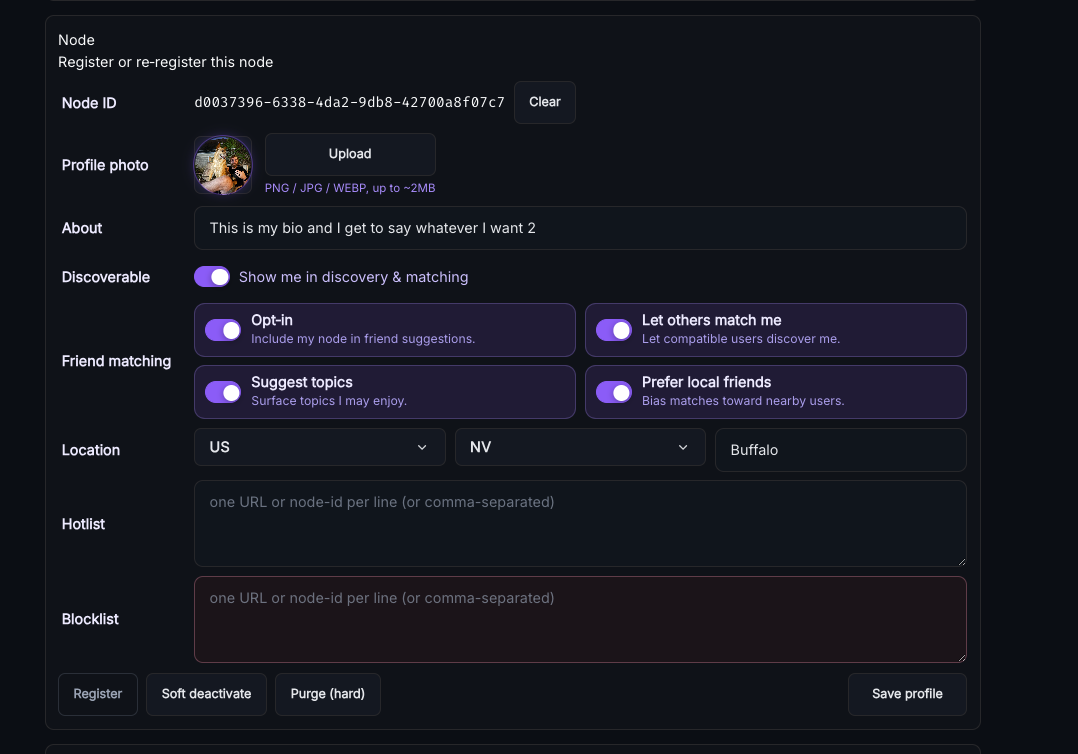Click the state dropdown chevron arrow
The height and width of the screenshot is (754, 1078).
click(x=683, y=447)
